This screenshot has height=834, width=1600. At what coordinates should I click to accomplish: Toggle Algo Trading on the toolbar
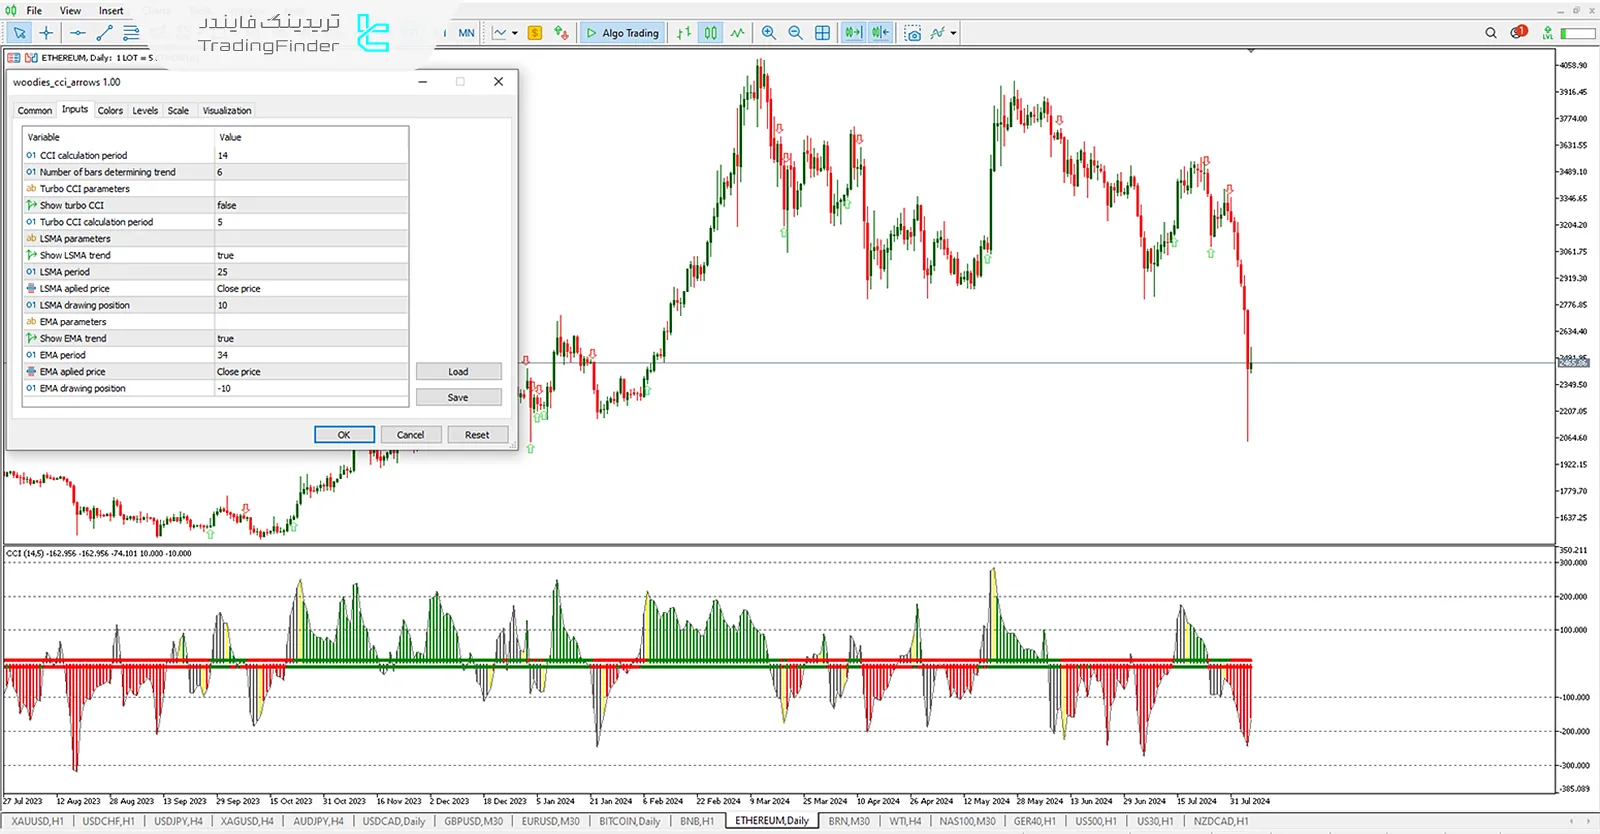(x=622, y=33)
